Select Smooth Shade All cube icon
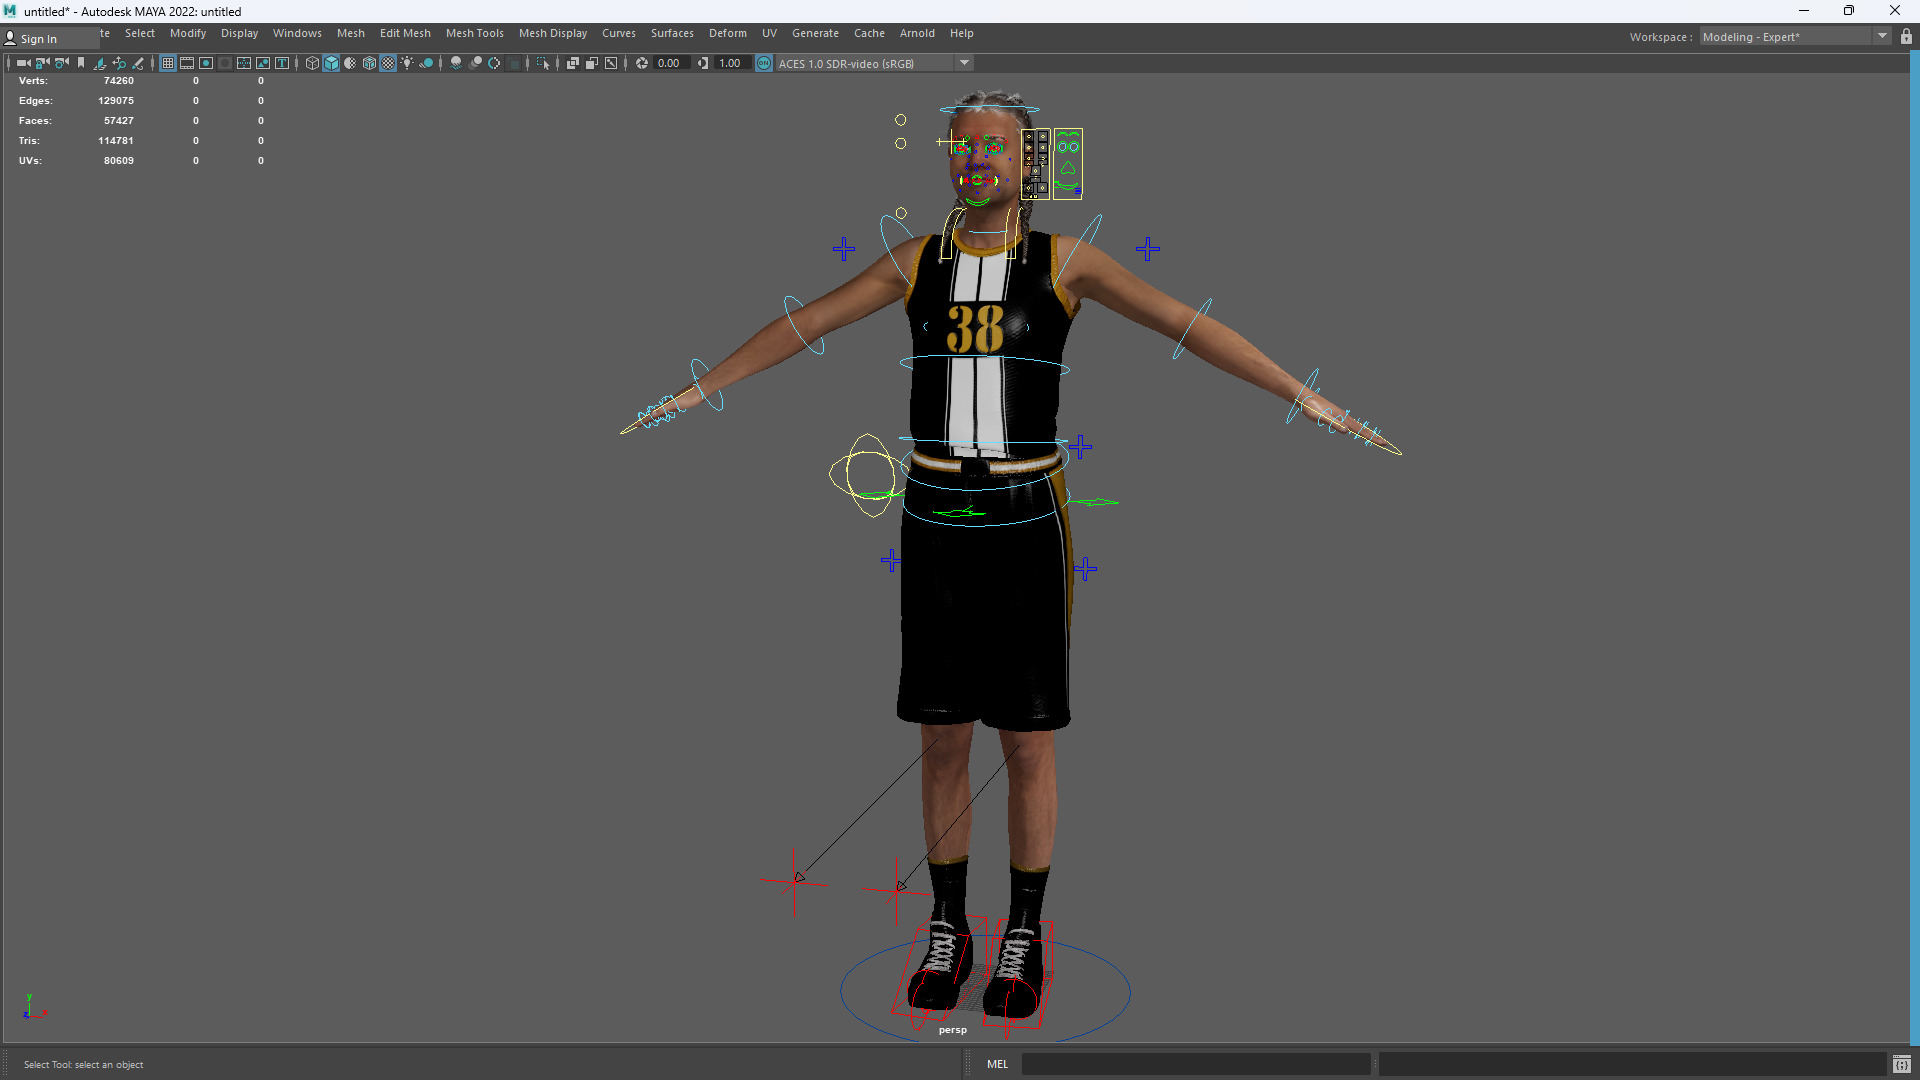 pyautogui.click(x=331, y=63)
